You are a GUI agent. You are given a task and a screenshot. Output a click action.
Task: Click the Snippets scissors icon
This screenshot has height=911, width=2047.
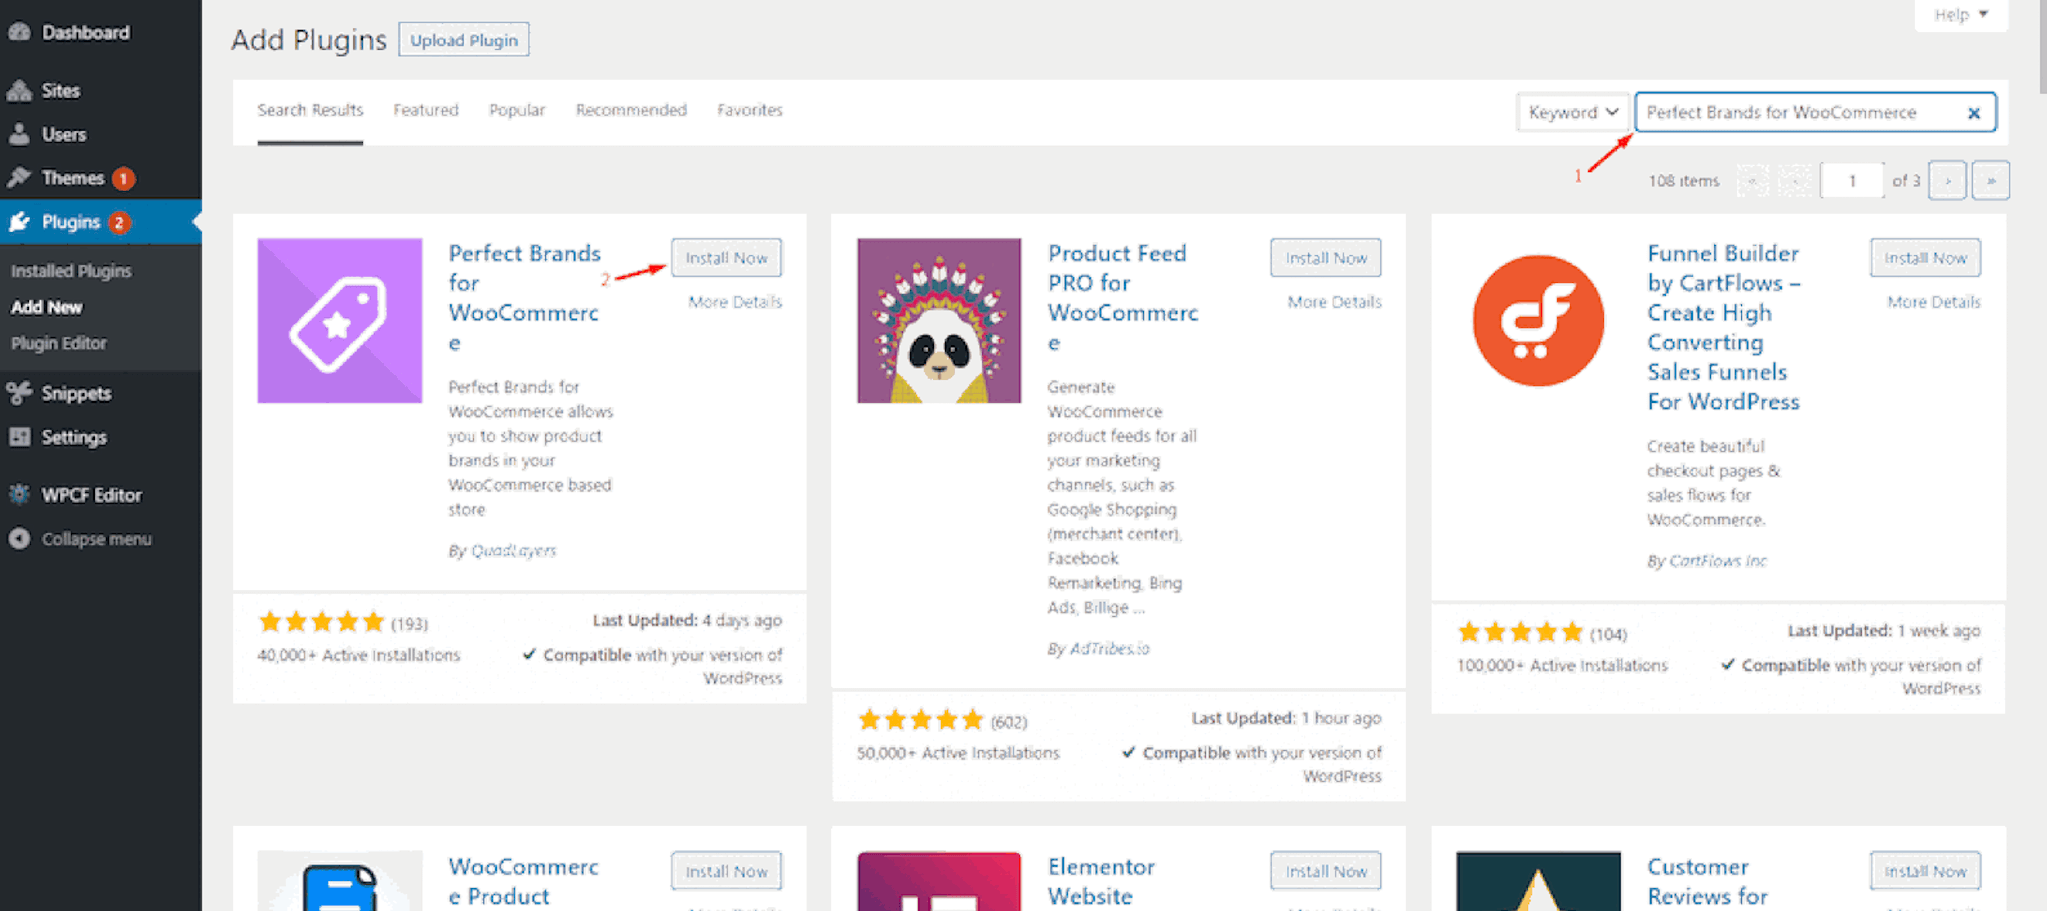tap(19, 393)
